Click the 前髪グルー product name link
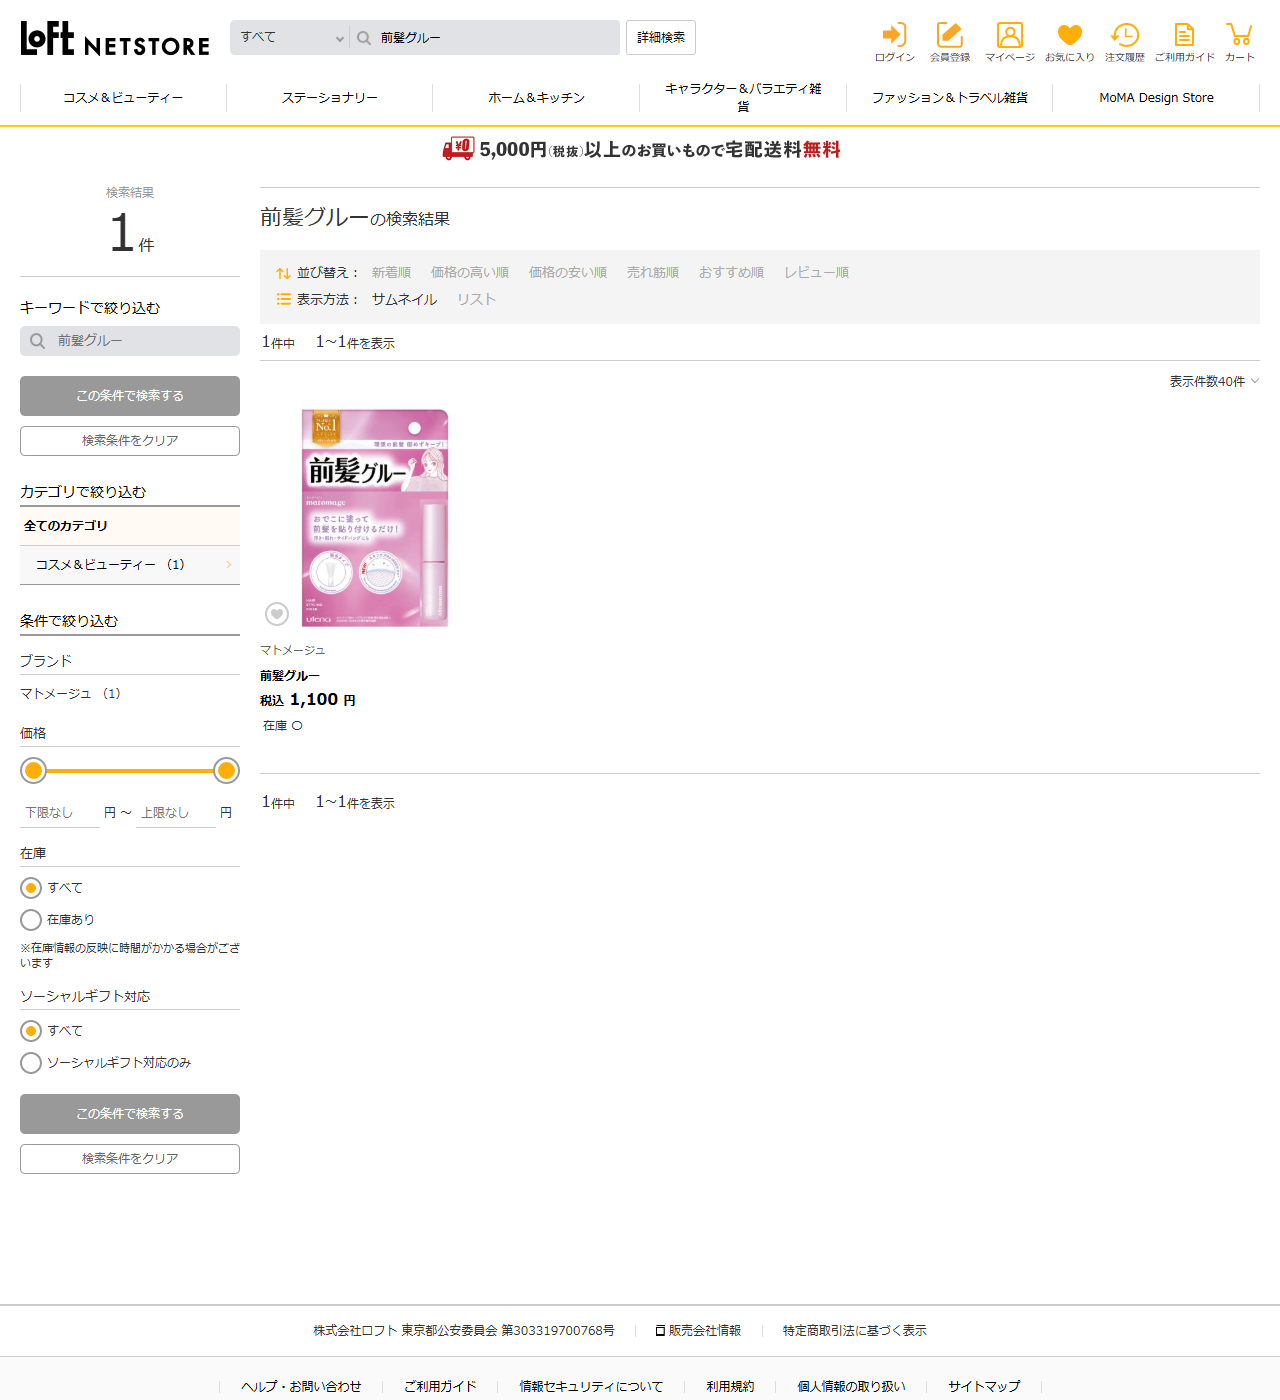 [x=290, y=676]
